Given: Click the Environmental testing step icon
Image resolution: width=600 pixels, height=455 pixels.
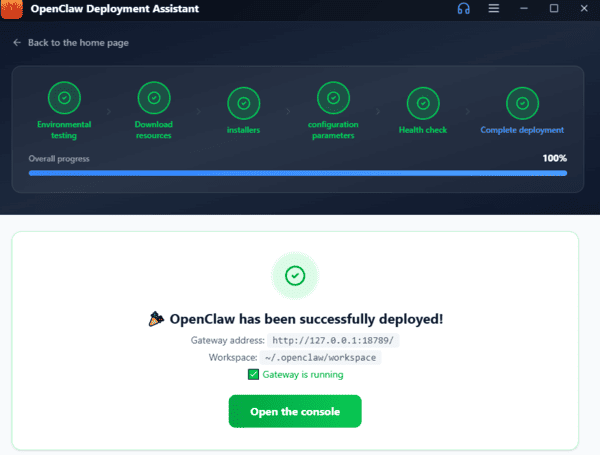Looking at the screenshot, I should pos(64,98).
